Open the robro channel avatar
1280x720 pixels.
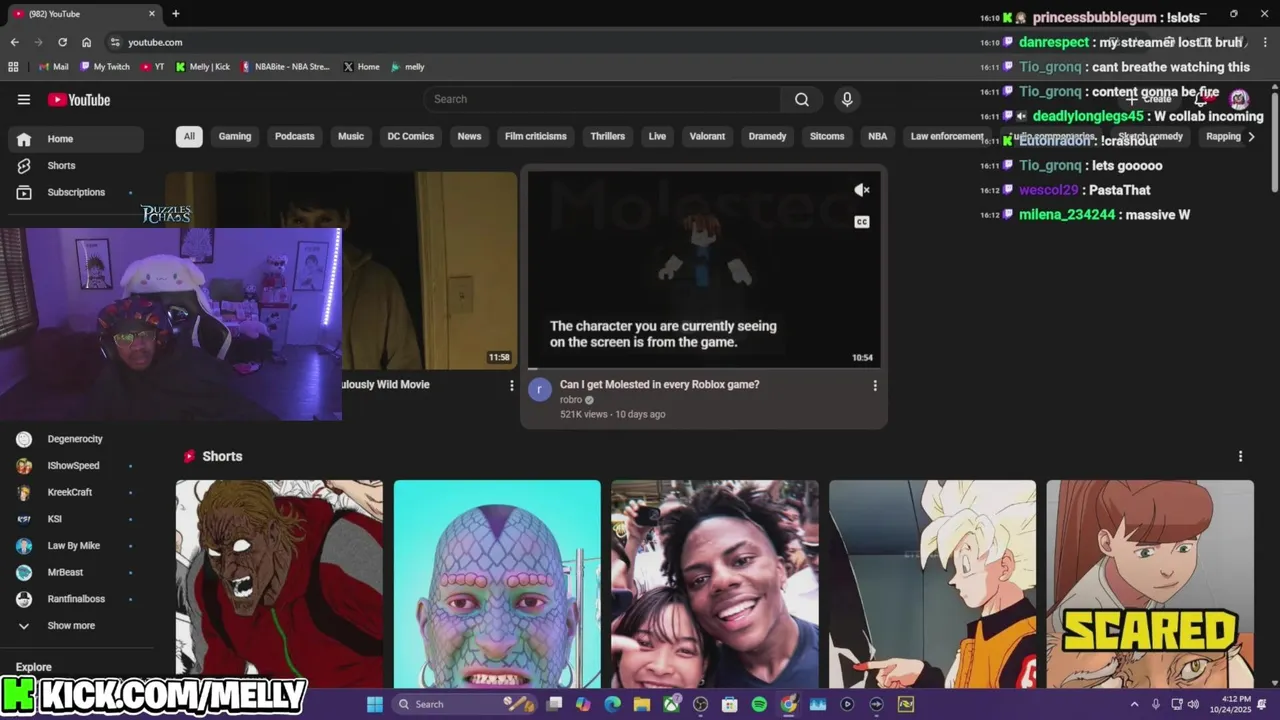pos(540,390)
